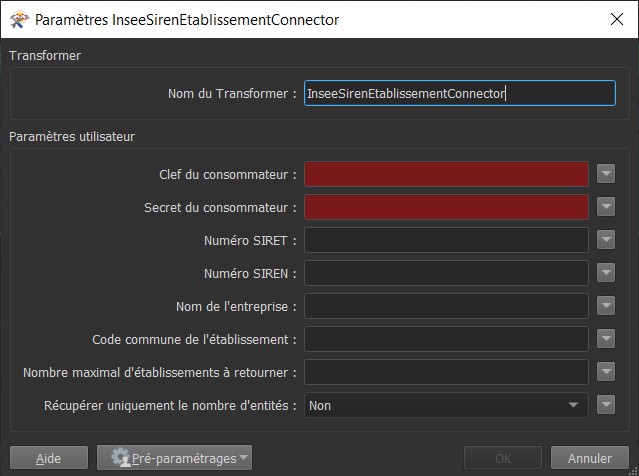The width and height of the screenshot is (639, 476).
Task: Open the Pré-paramétrages menu button
Action: pyautogui.click(x=174, y=458)
